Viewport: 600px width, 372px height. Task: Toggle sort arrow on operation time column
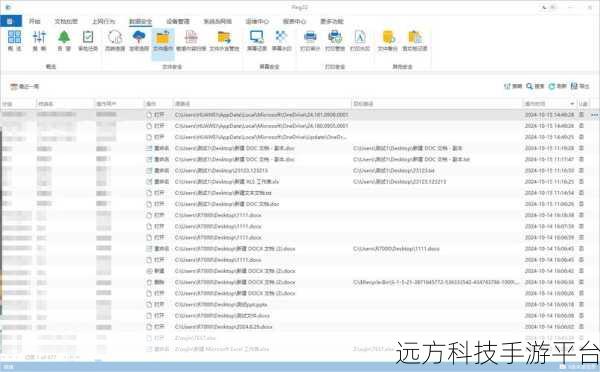[x=572, y=104]
